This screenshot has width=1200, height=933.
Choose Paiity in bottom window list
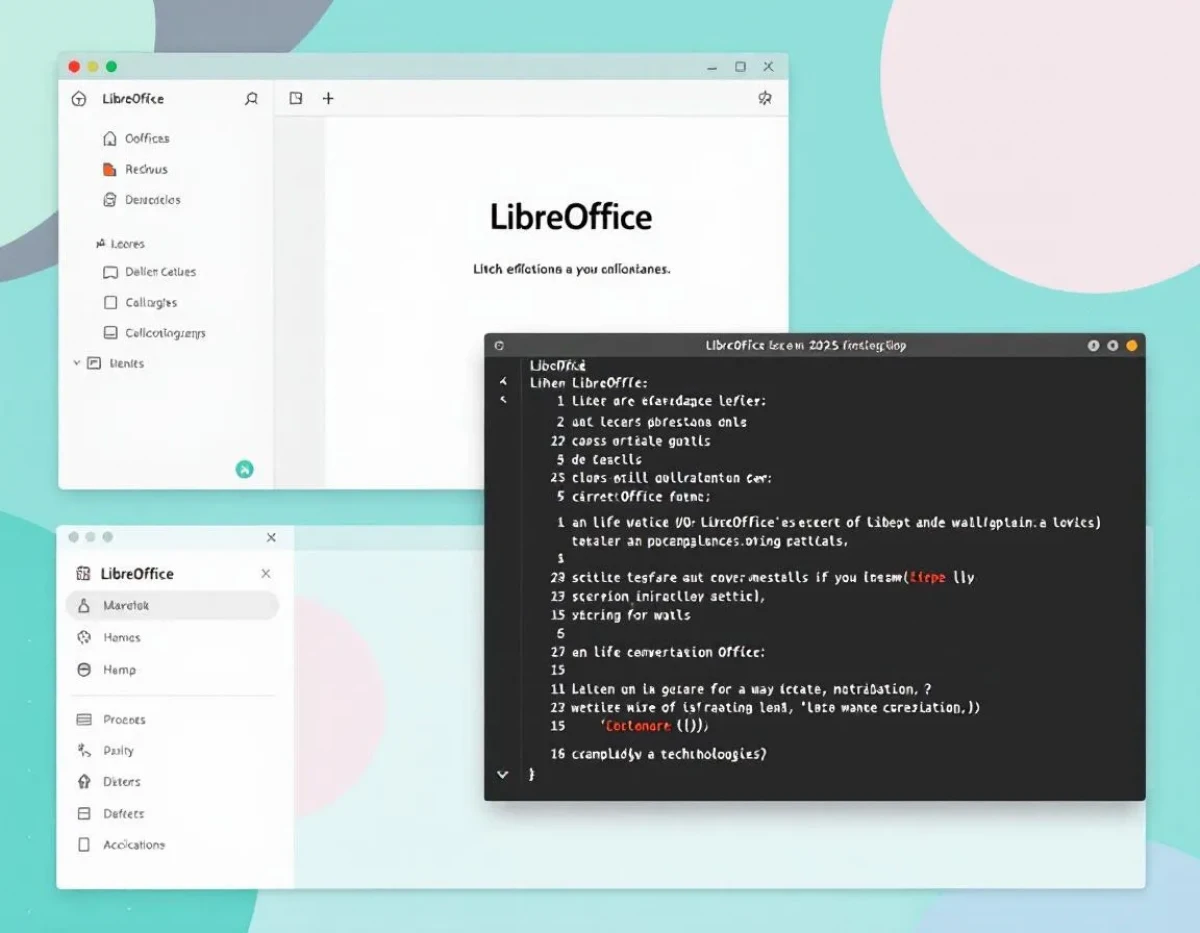pos(118,750)
